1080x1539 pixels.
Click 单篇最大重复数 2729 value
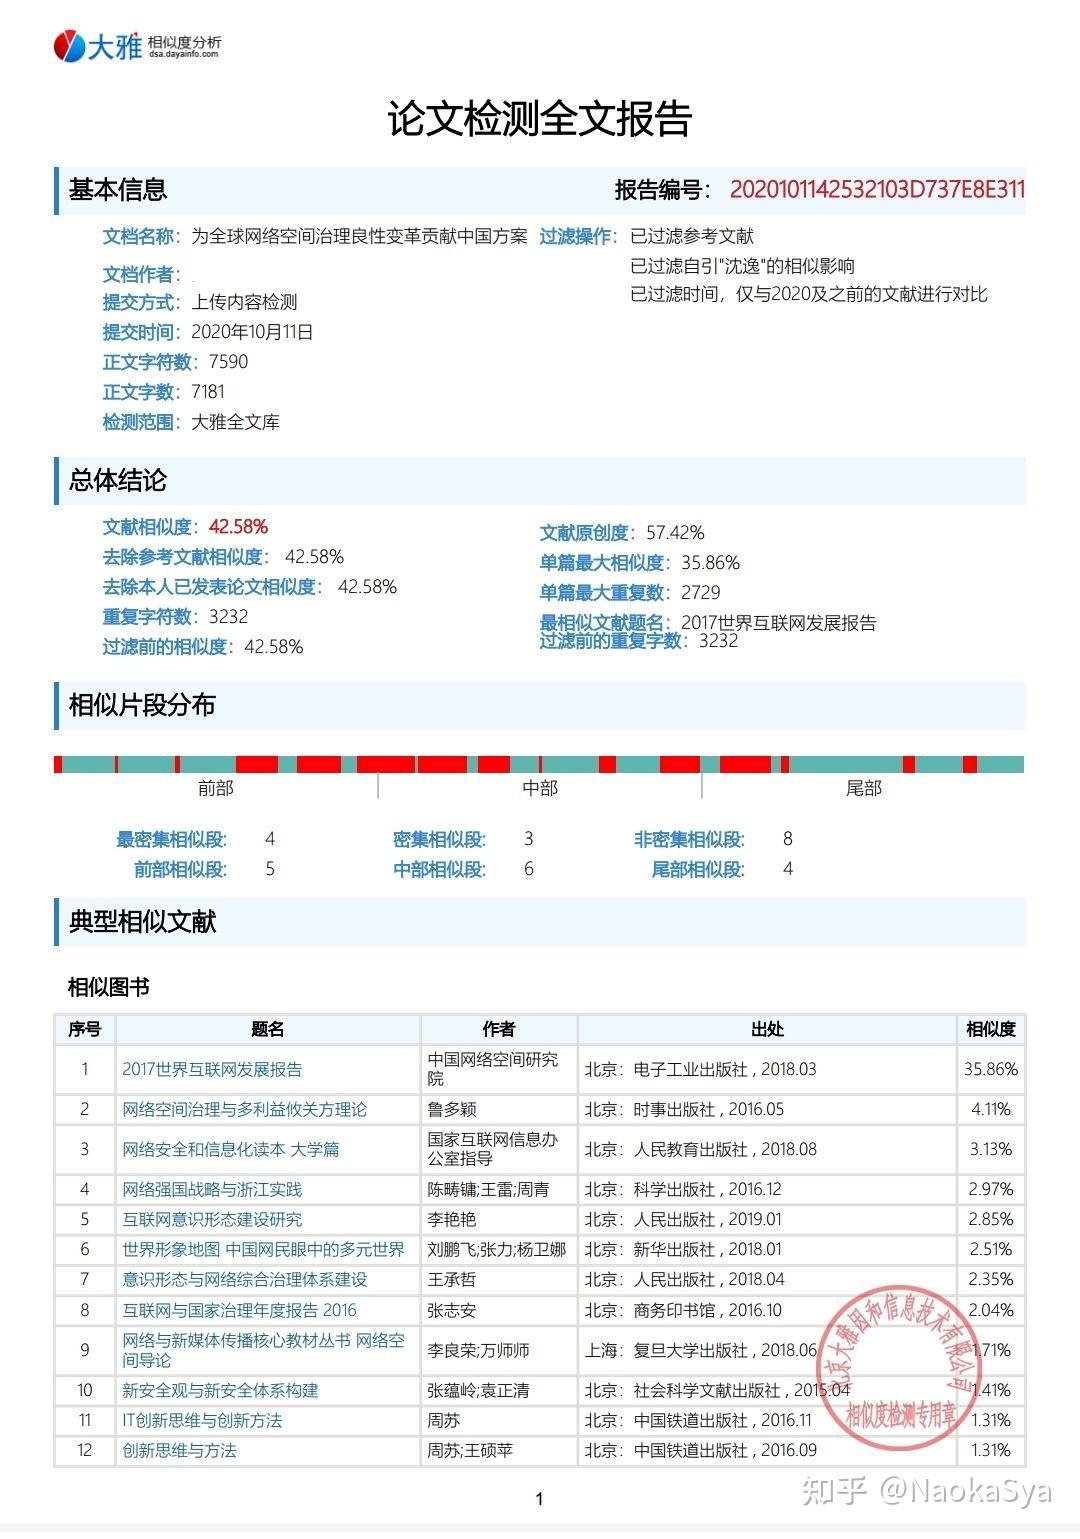point(700,592)
